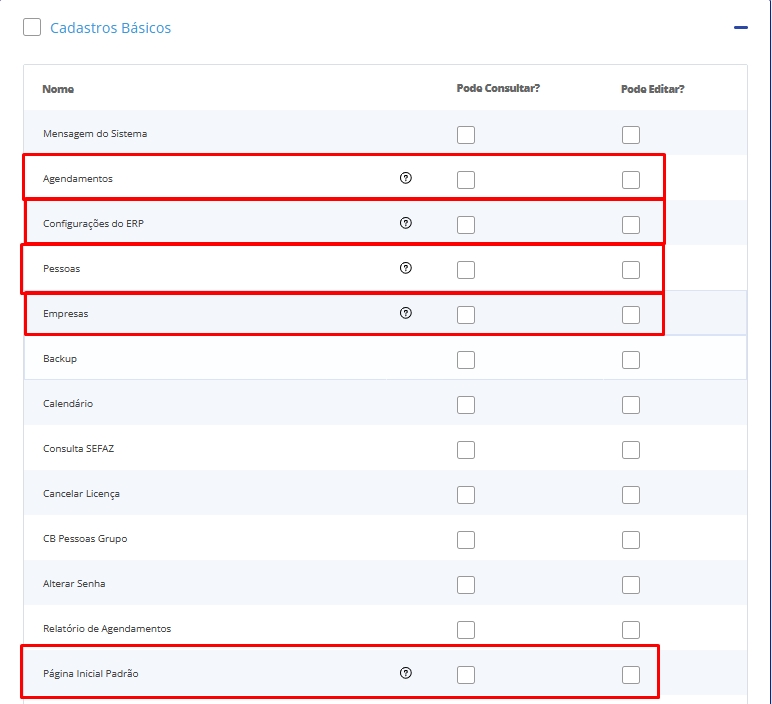Enable Pode Editar for Agendamentos
This screenshot has width=772, height=704.
(630, 180)
